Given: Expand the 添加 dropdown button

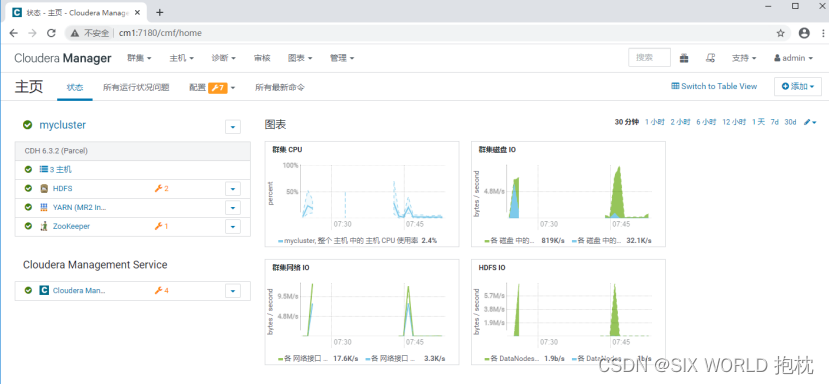Looking at the screenshot, I should 798,87.
